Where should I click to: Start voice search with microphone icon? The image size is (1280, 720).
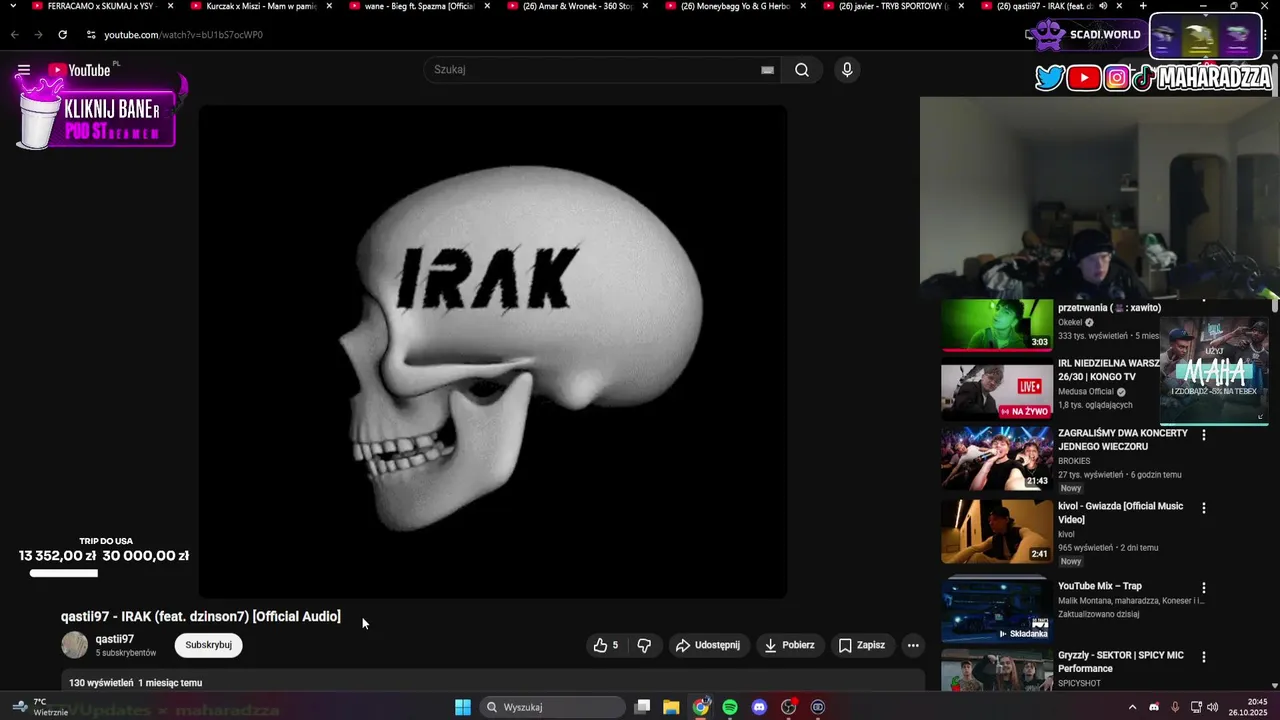point(847,70)
